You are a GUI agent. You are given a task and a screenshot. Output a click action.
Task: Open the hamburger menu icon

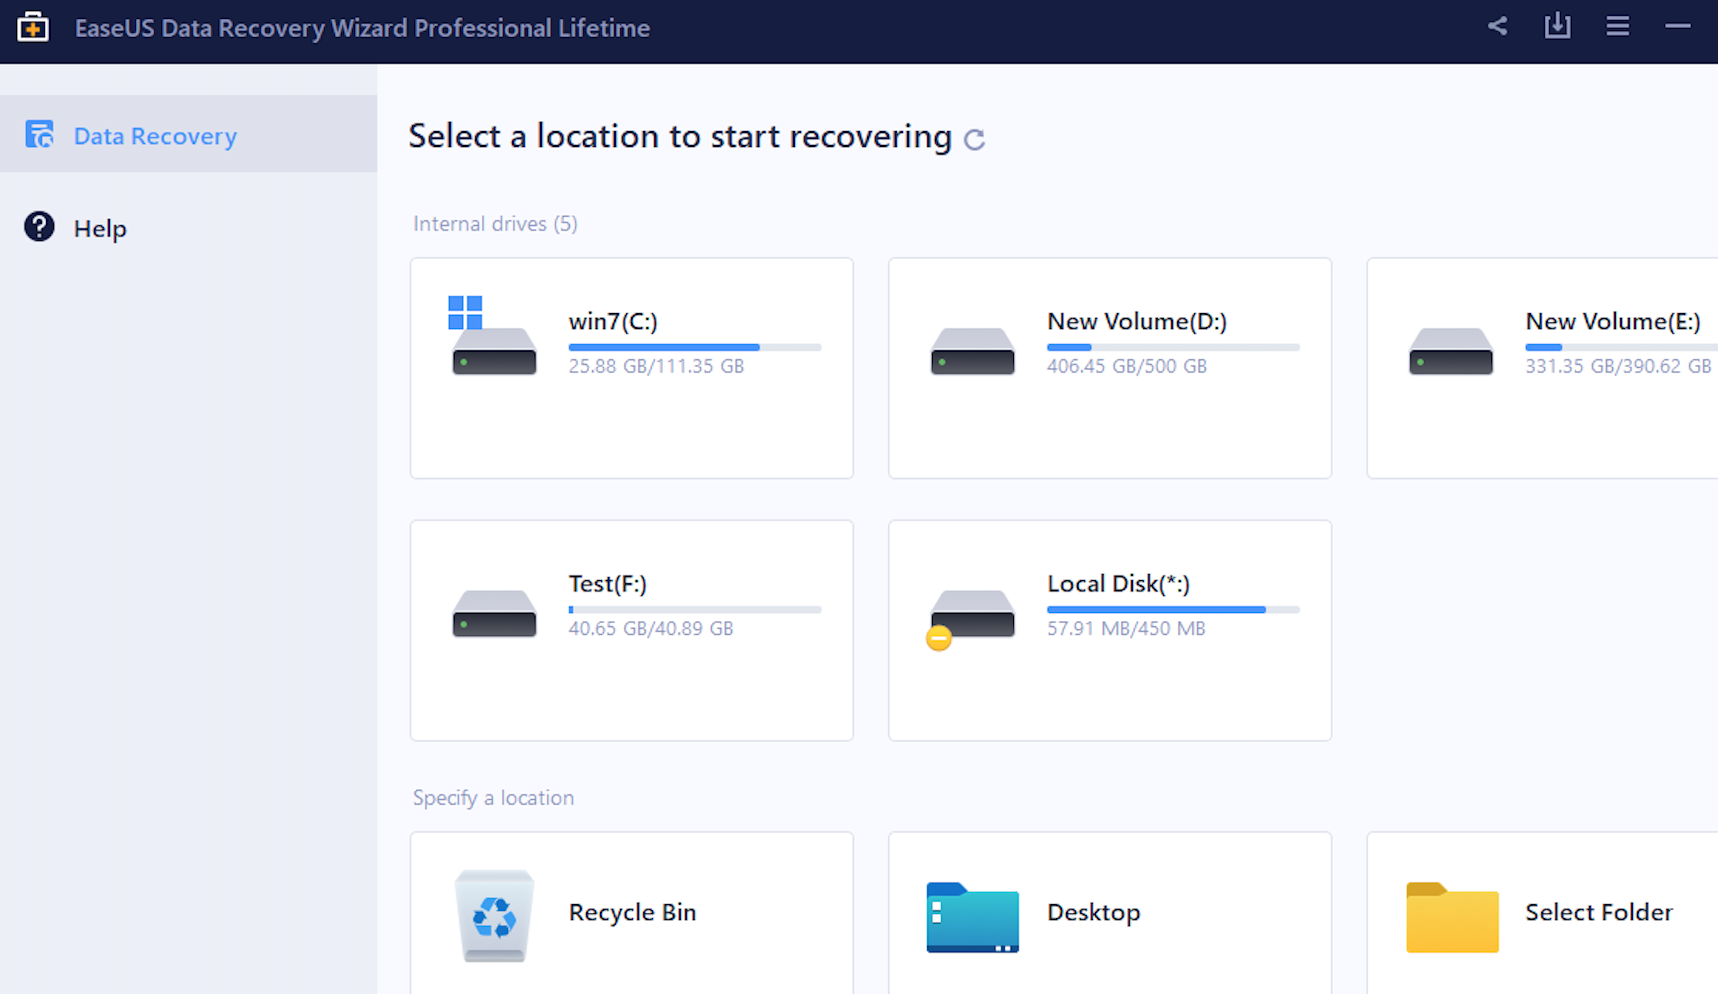tap(1617, 27)
